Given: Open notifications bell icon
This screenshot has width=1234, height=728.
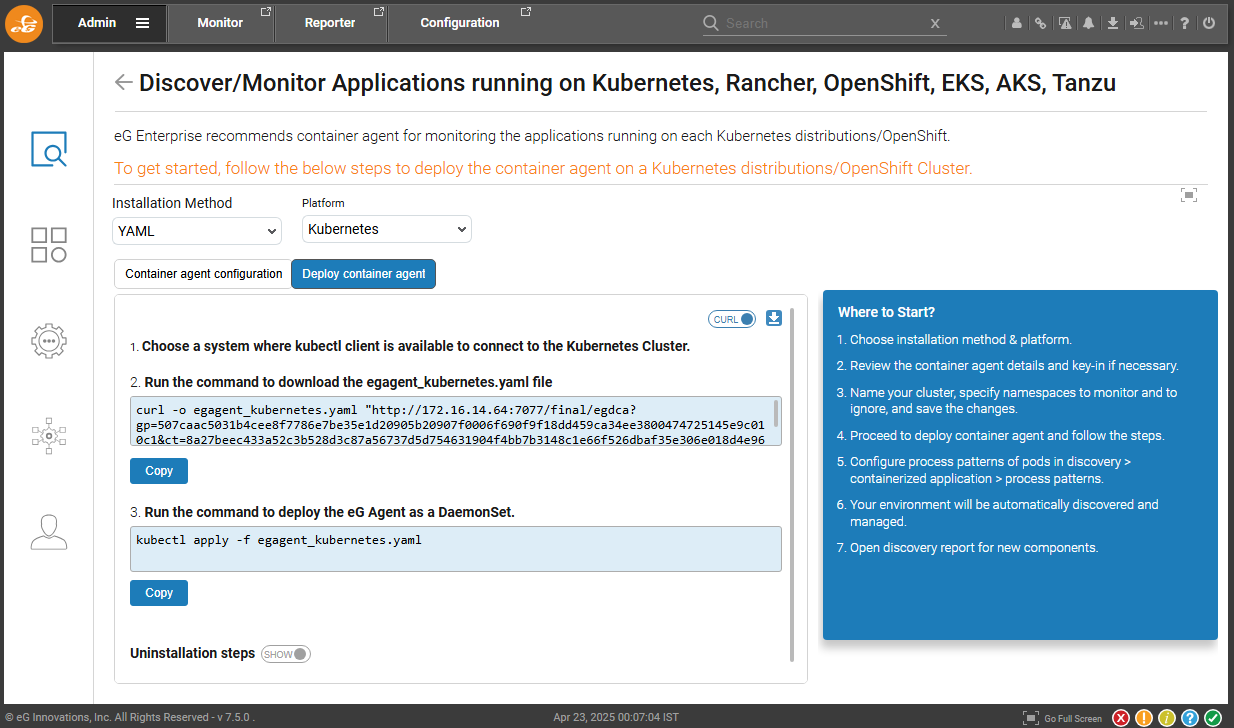Looking at the screenshot, I should tap(1089, 23).
